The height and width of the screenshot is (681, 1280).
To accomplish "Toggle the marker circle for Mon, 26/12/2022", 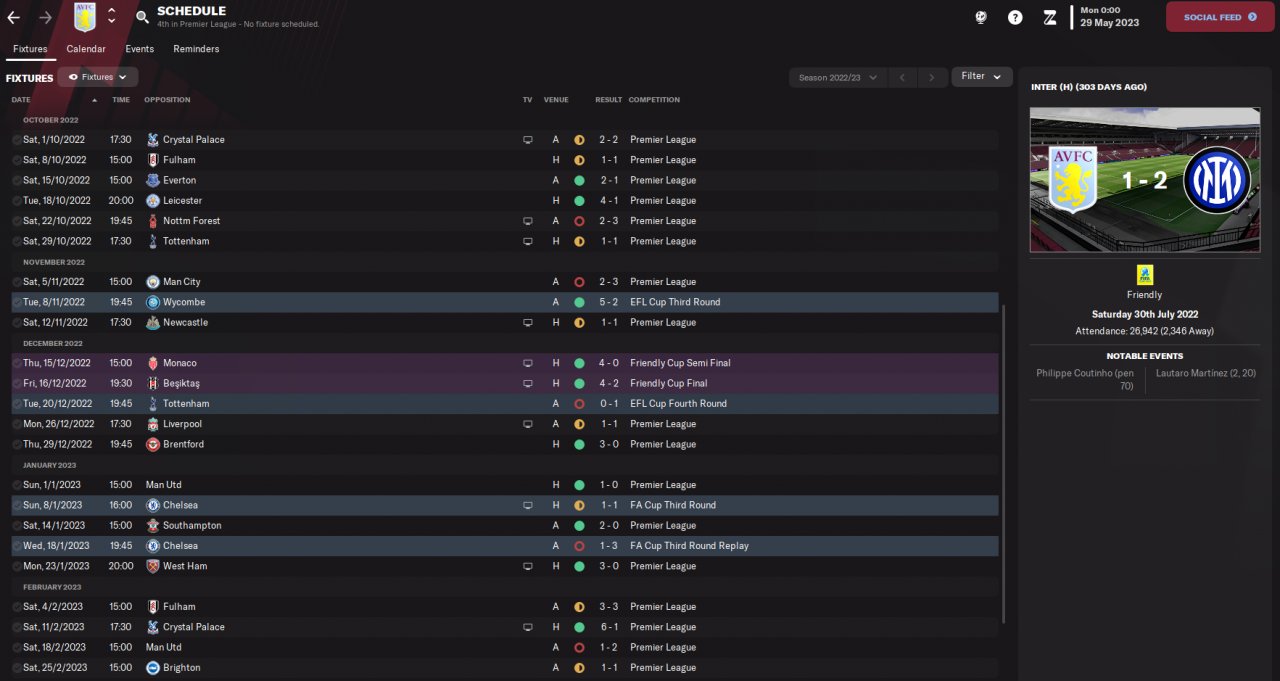I will tap(17, 424).
